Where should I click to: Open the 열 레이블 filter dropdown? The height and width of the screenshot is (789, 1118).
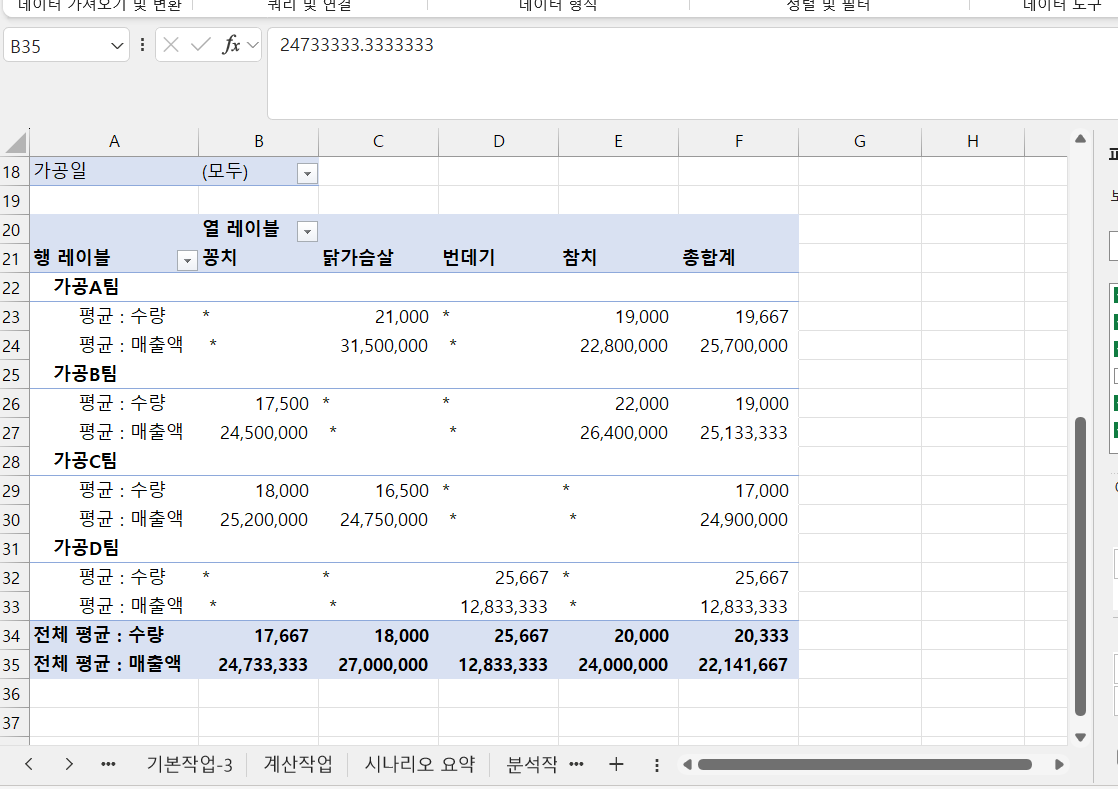307,231
